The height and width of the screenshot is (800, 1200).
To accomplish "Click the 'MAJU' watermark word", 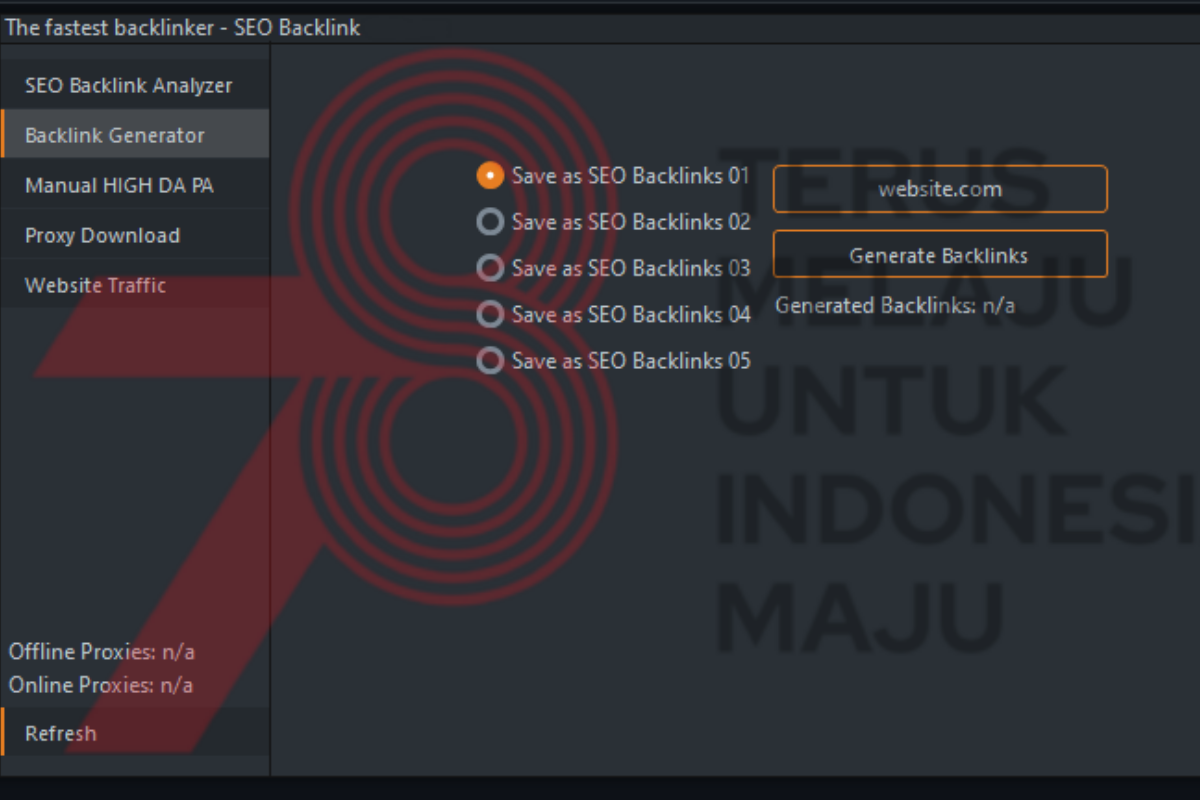I will [860, 612].
